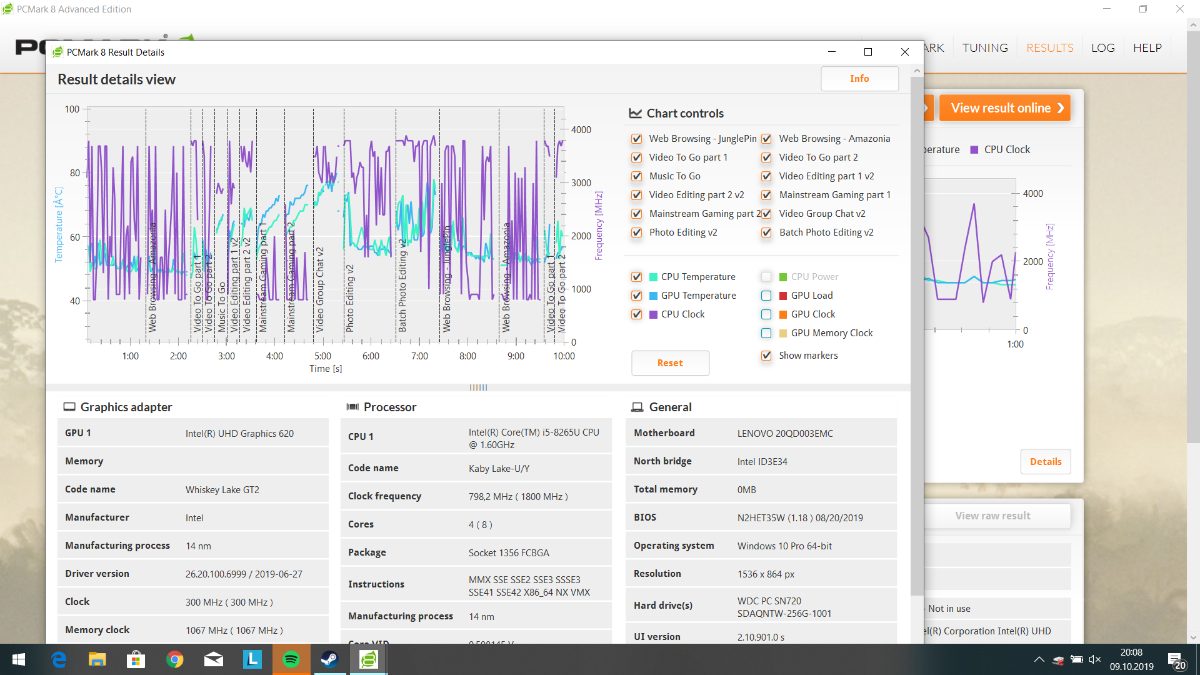Image resolution: width=1200 pixels, height=675 pixels.
Task: Enable the GPU Load chart series
Action: point(767,296)
